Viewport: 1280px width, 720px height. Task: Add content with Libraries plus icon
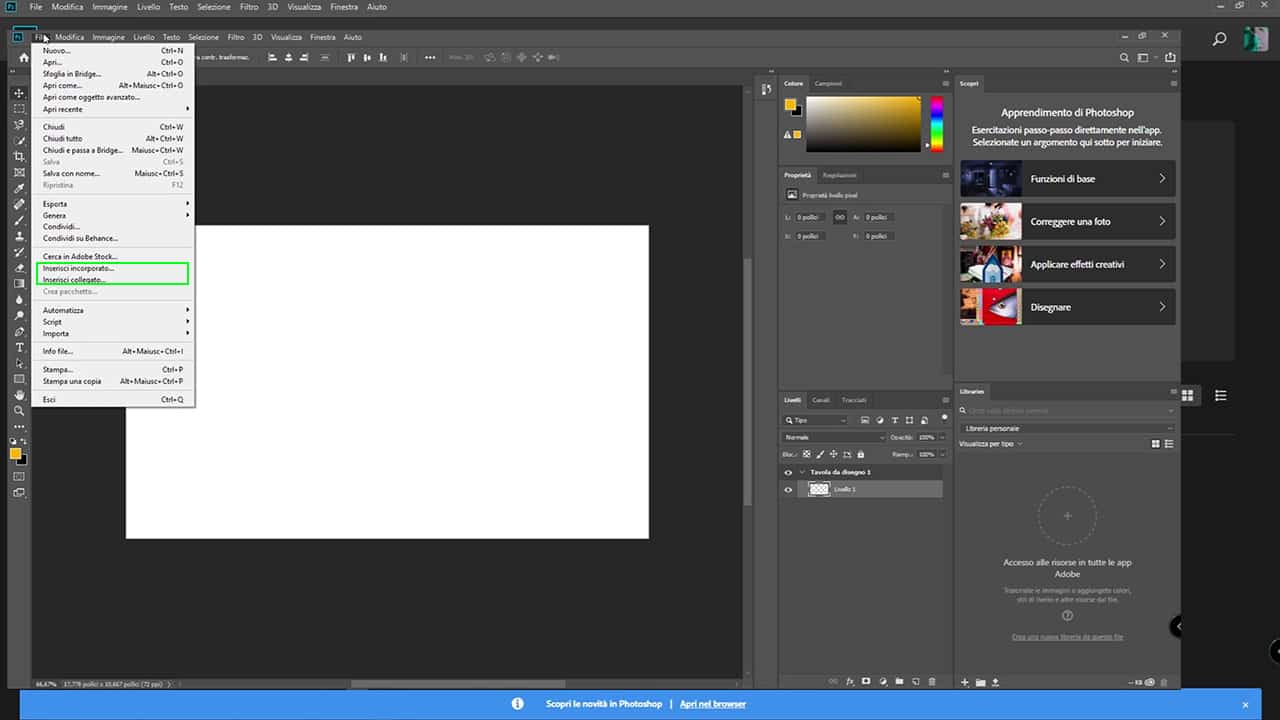965,682
